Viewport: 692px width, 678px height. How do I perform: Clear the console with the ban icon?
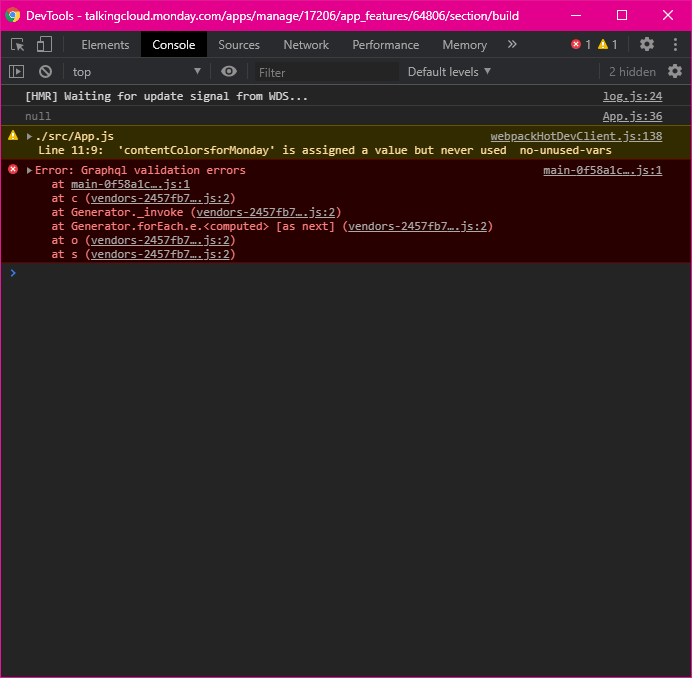(x=45, y=72)
